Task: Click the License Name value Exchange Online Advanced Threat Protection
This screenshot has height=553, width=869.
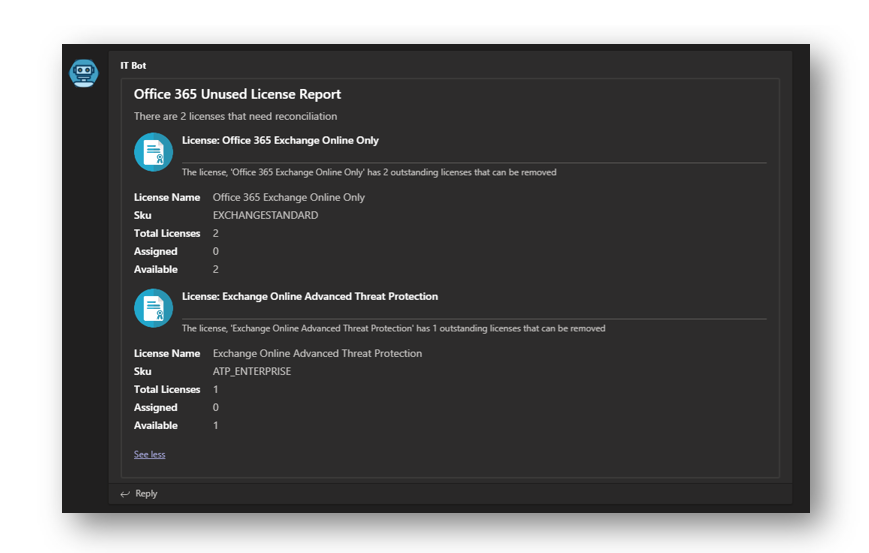Action: click(x=318, y=354)
